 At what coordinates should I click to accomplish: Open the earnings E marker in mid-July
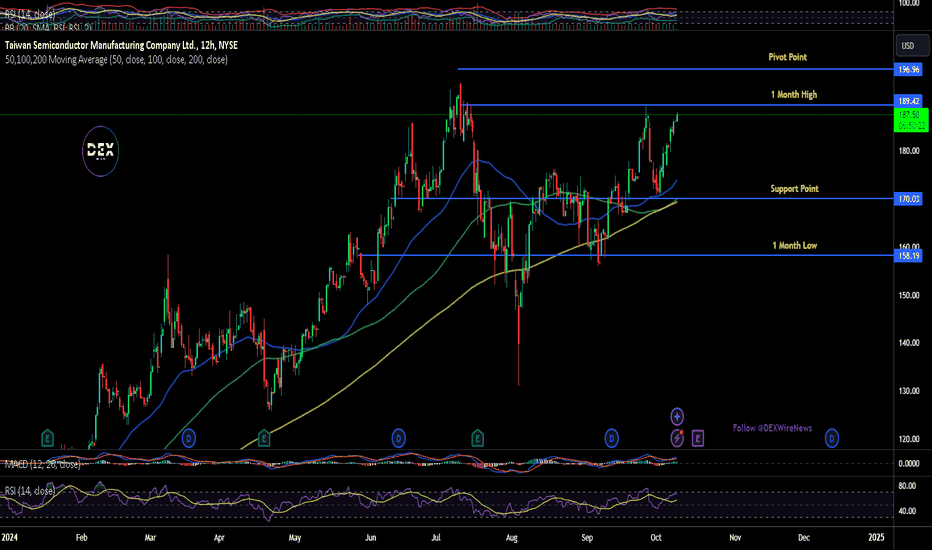[x=477, y=439]
